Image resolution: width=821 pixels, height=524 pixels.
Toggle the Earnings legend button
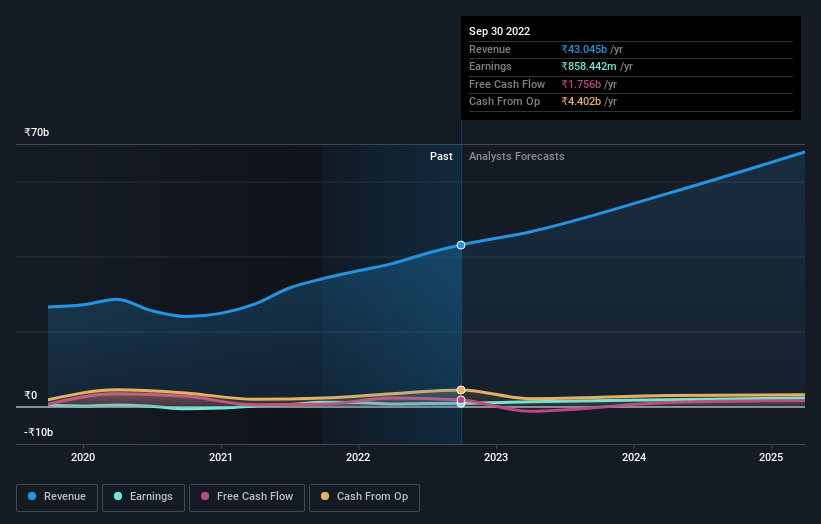(143, 497)
